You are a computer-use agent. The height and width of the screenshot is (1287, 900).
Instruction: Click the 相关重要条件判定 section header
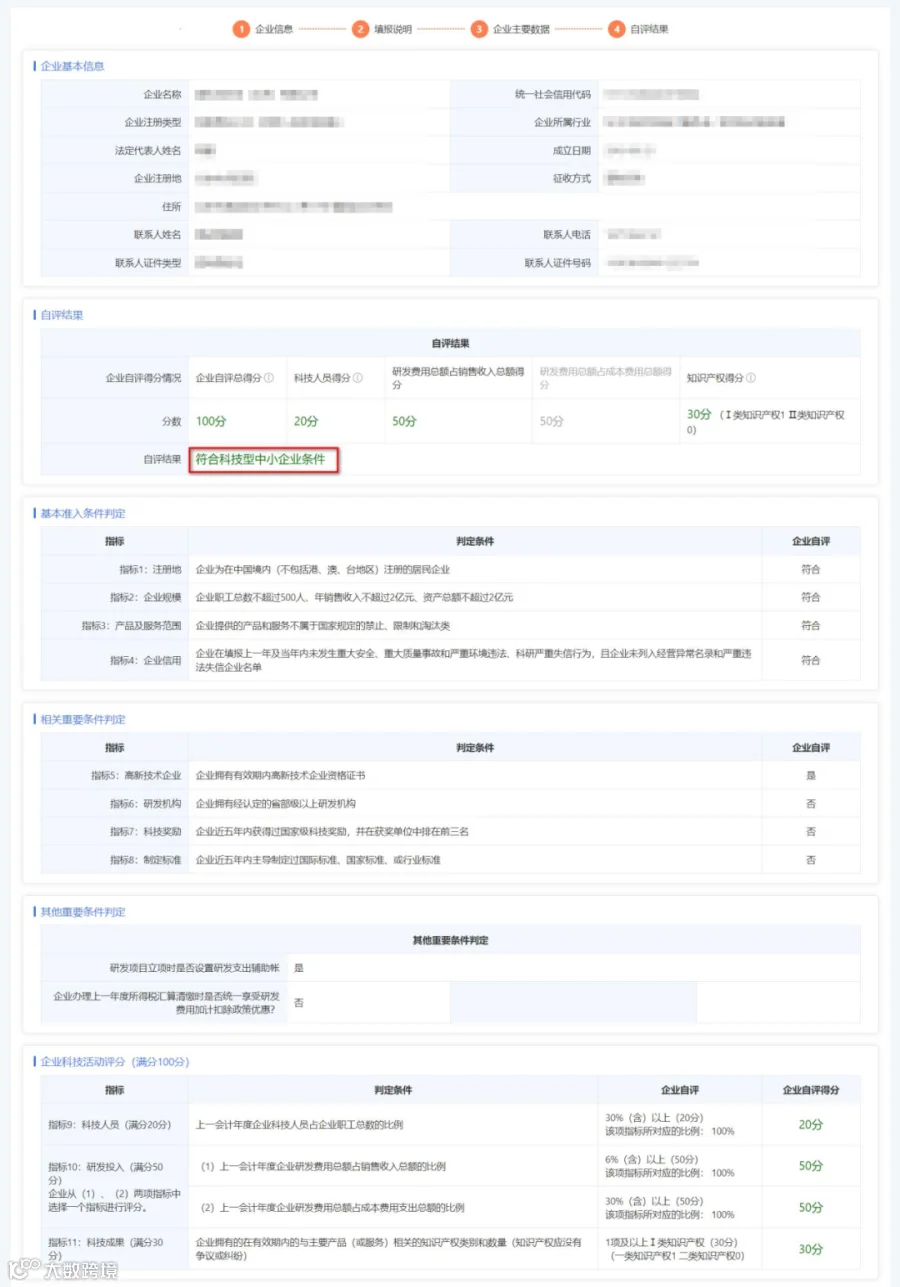(83, 719)
